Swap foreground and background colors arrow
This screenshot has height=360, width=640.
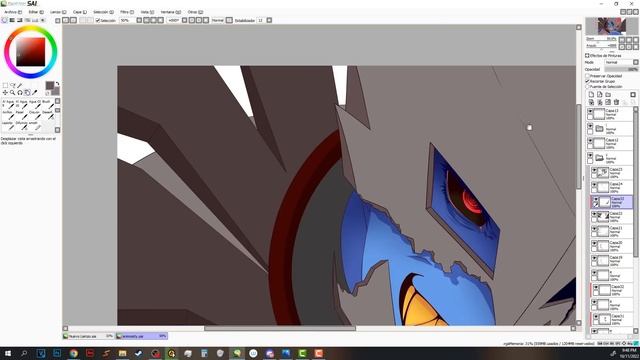point(58,84)
